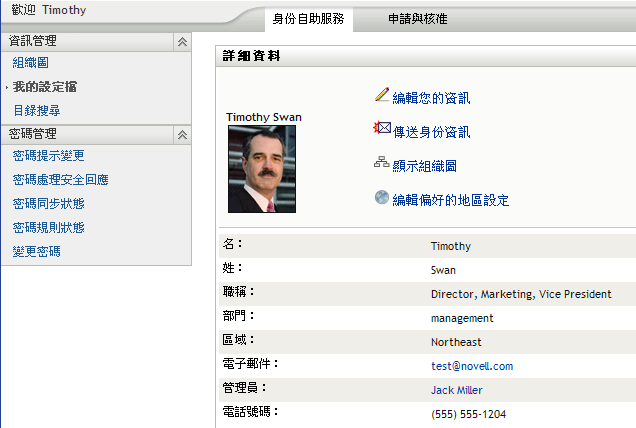This screenshot has width=636, height=428.
Task: Open 變更密碼 link
Action: (x=37, y=252)
